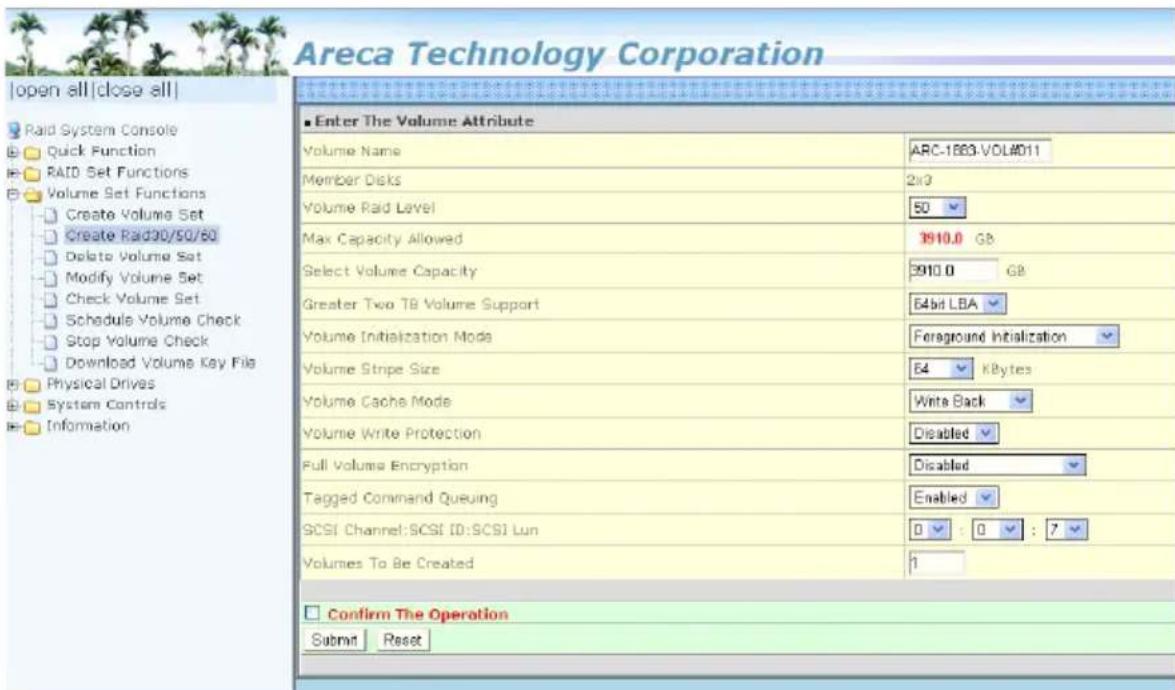This screenshot has height=690, width=1175.
Task: Click the System Controls label
Action: point(106,405)
